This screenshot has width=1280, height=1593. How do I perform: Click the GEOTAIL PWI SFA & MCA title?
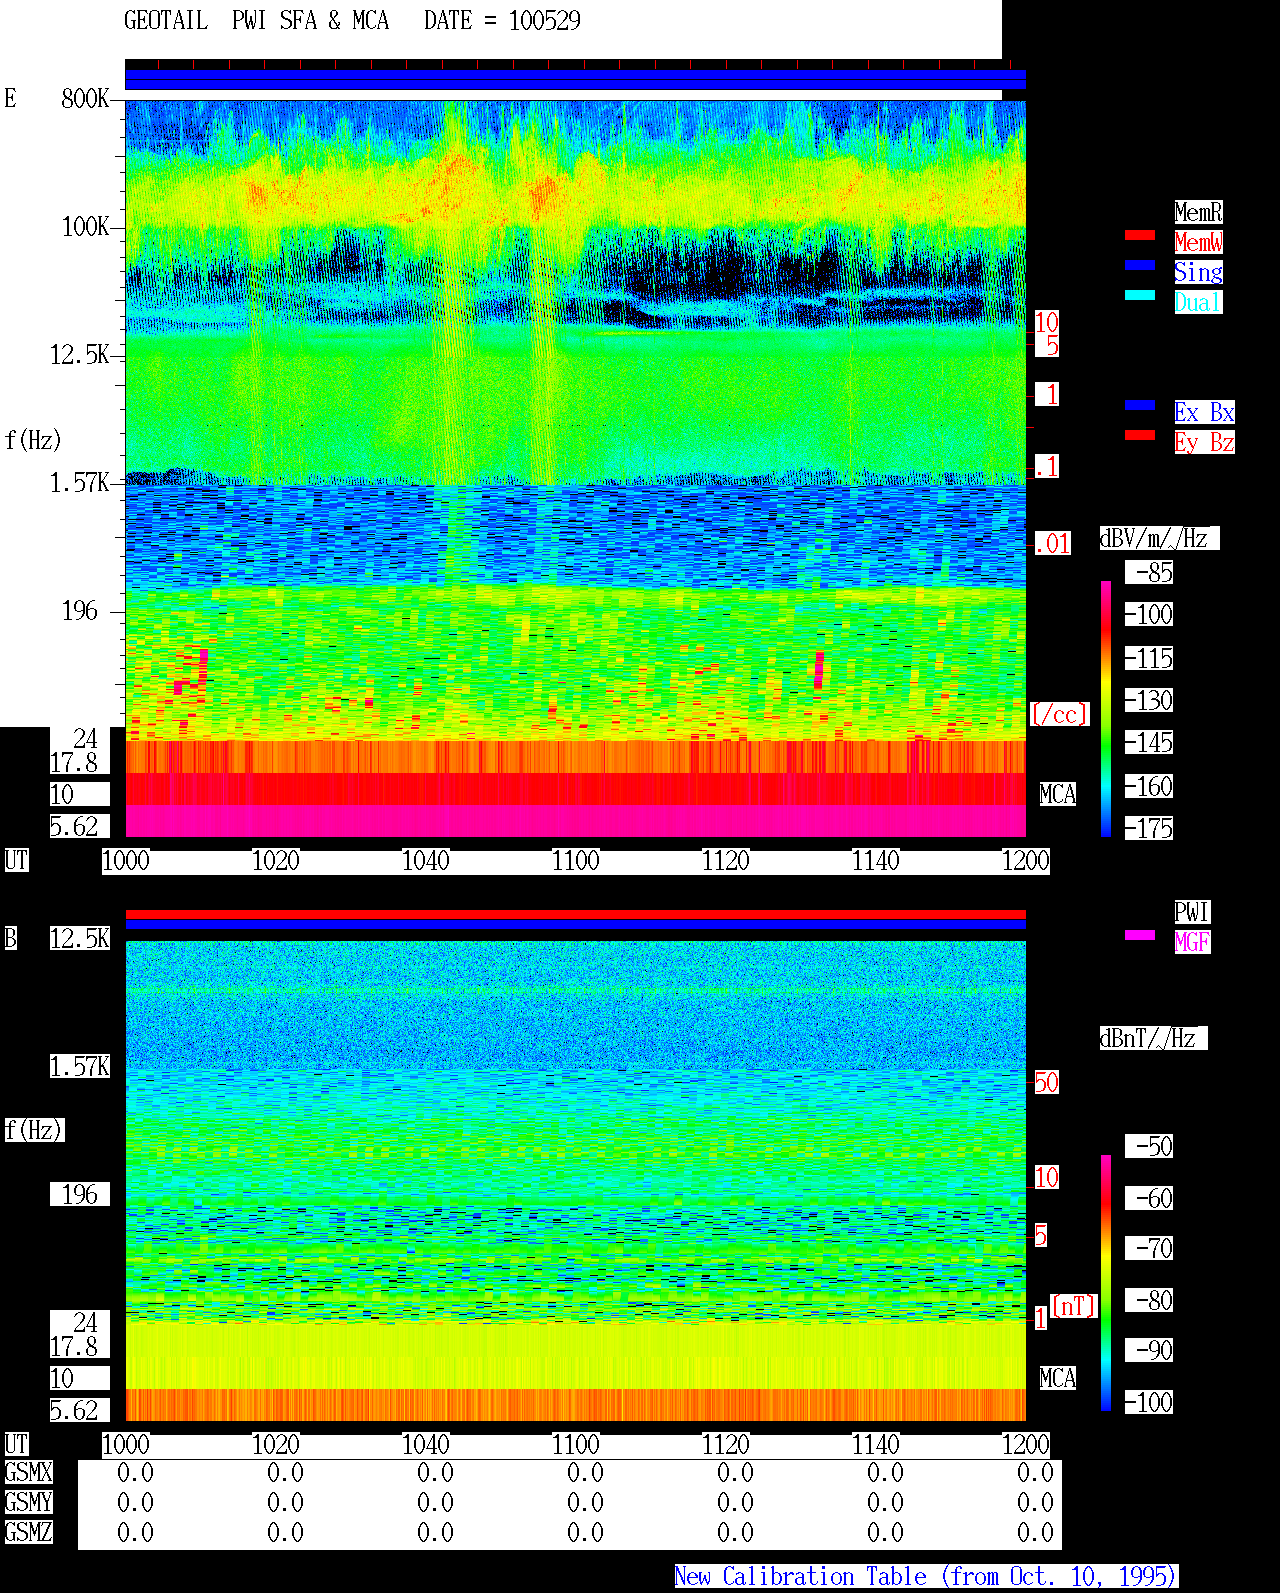[x=256, y=21]
